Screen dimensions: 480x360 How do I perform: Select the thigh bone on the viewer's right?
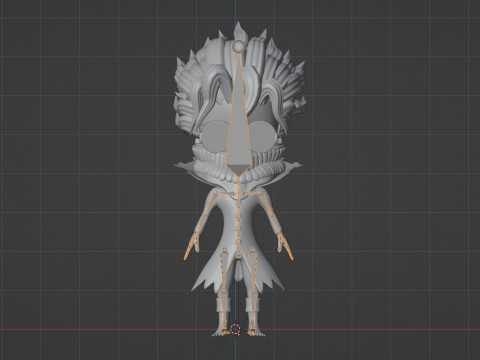click(252, 269)
